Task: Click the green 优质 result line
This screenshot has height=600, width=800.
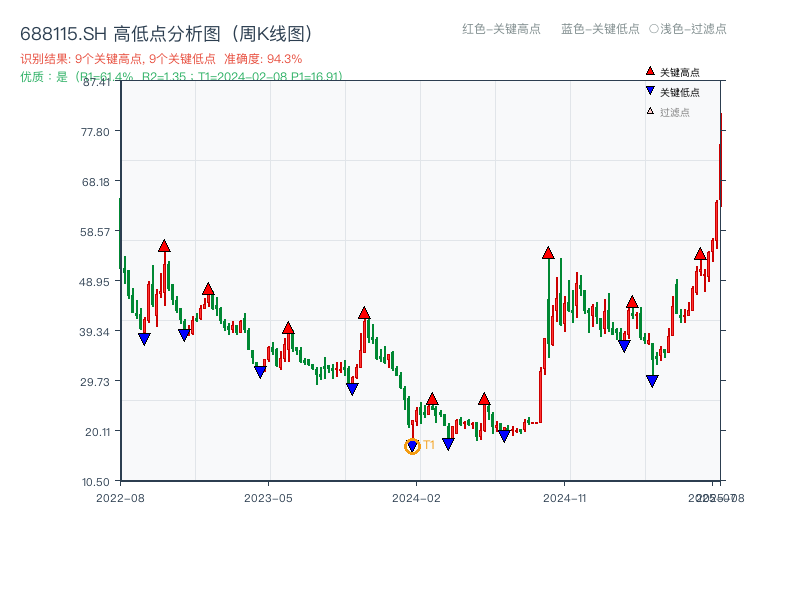Action: [x=181, y=77]
